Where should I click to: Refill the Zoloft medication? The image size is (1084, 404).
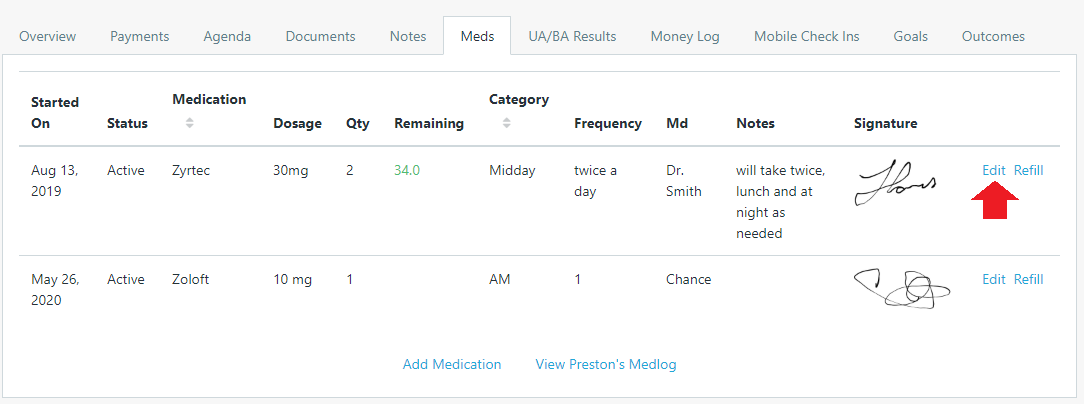coord(1028,279)
